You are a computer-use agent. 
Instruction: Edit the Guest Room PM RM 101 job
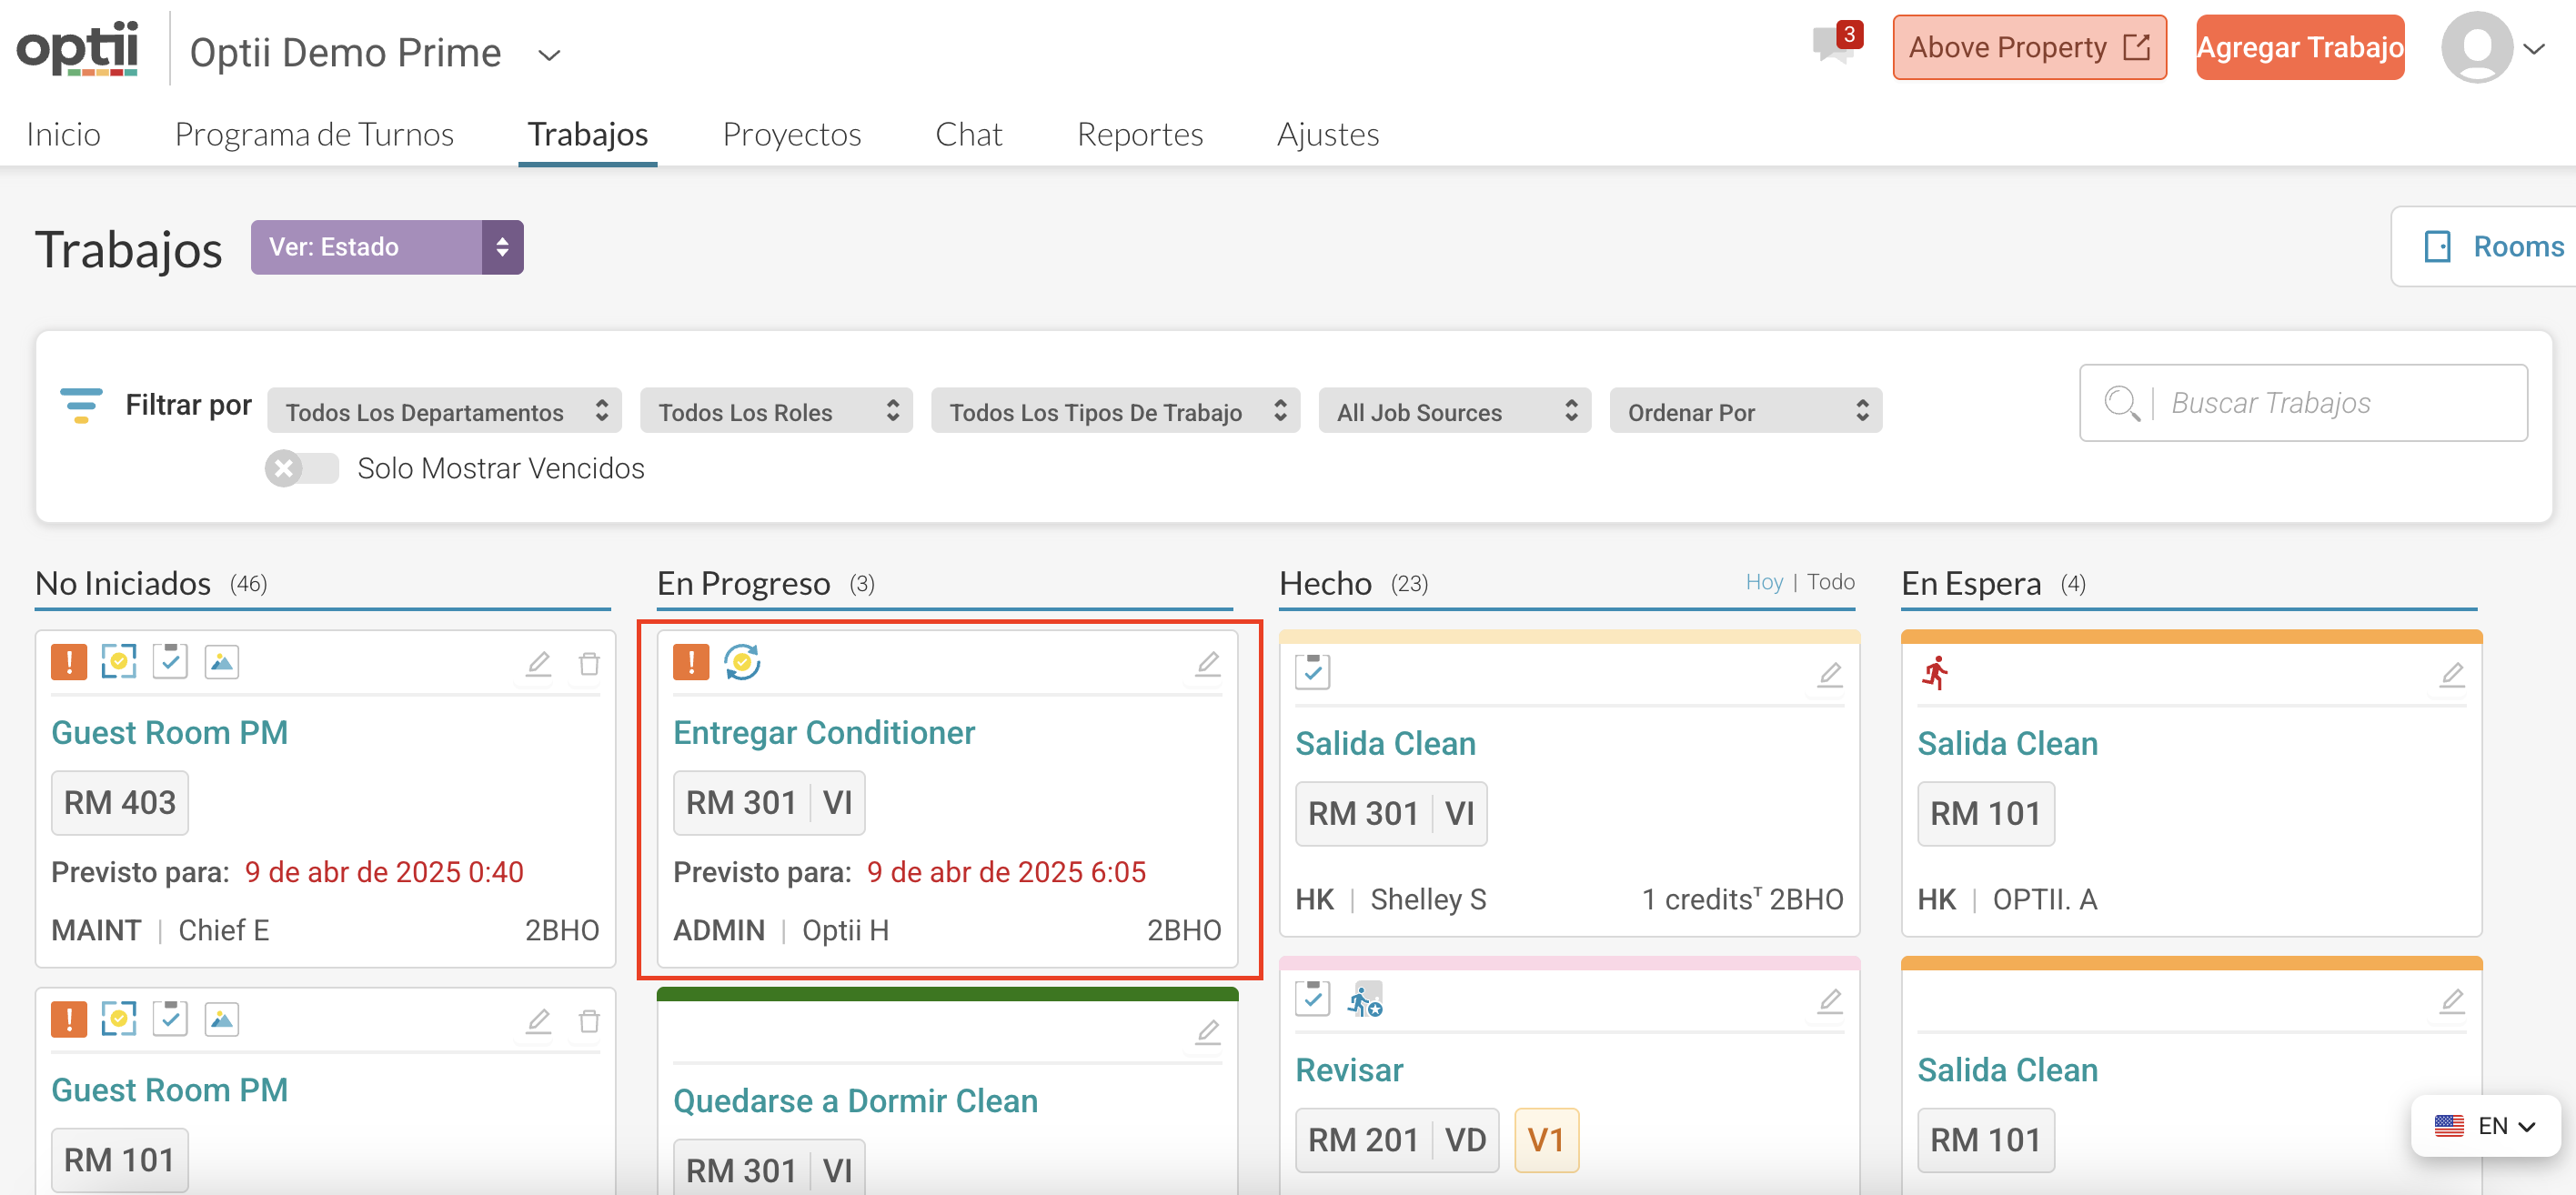pyautogui.click(x=538, y=1020)
